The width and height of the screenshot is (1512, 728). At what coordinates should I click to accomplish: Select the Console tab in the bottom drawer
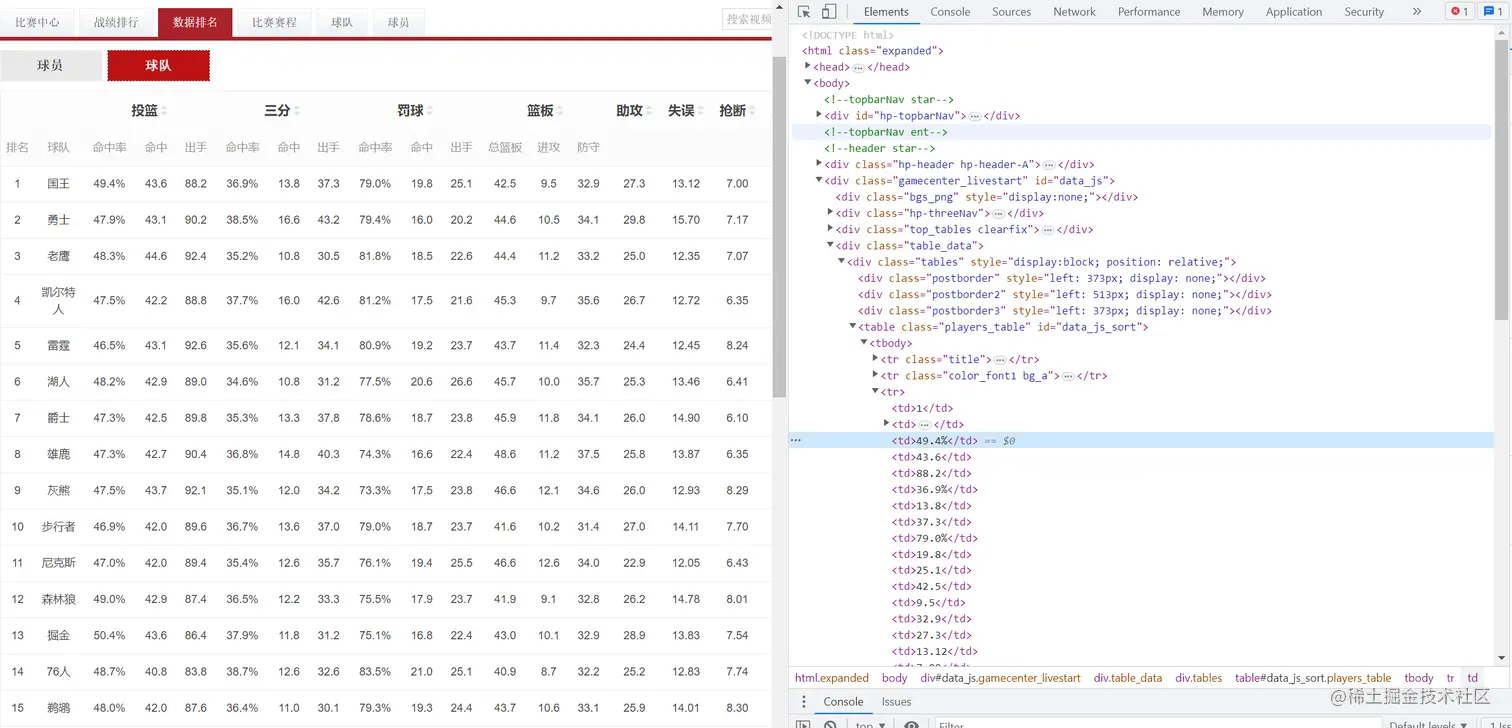click(x=842, y=702)
